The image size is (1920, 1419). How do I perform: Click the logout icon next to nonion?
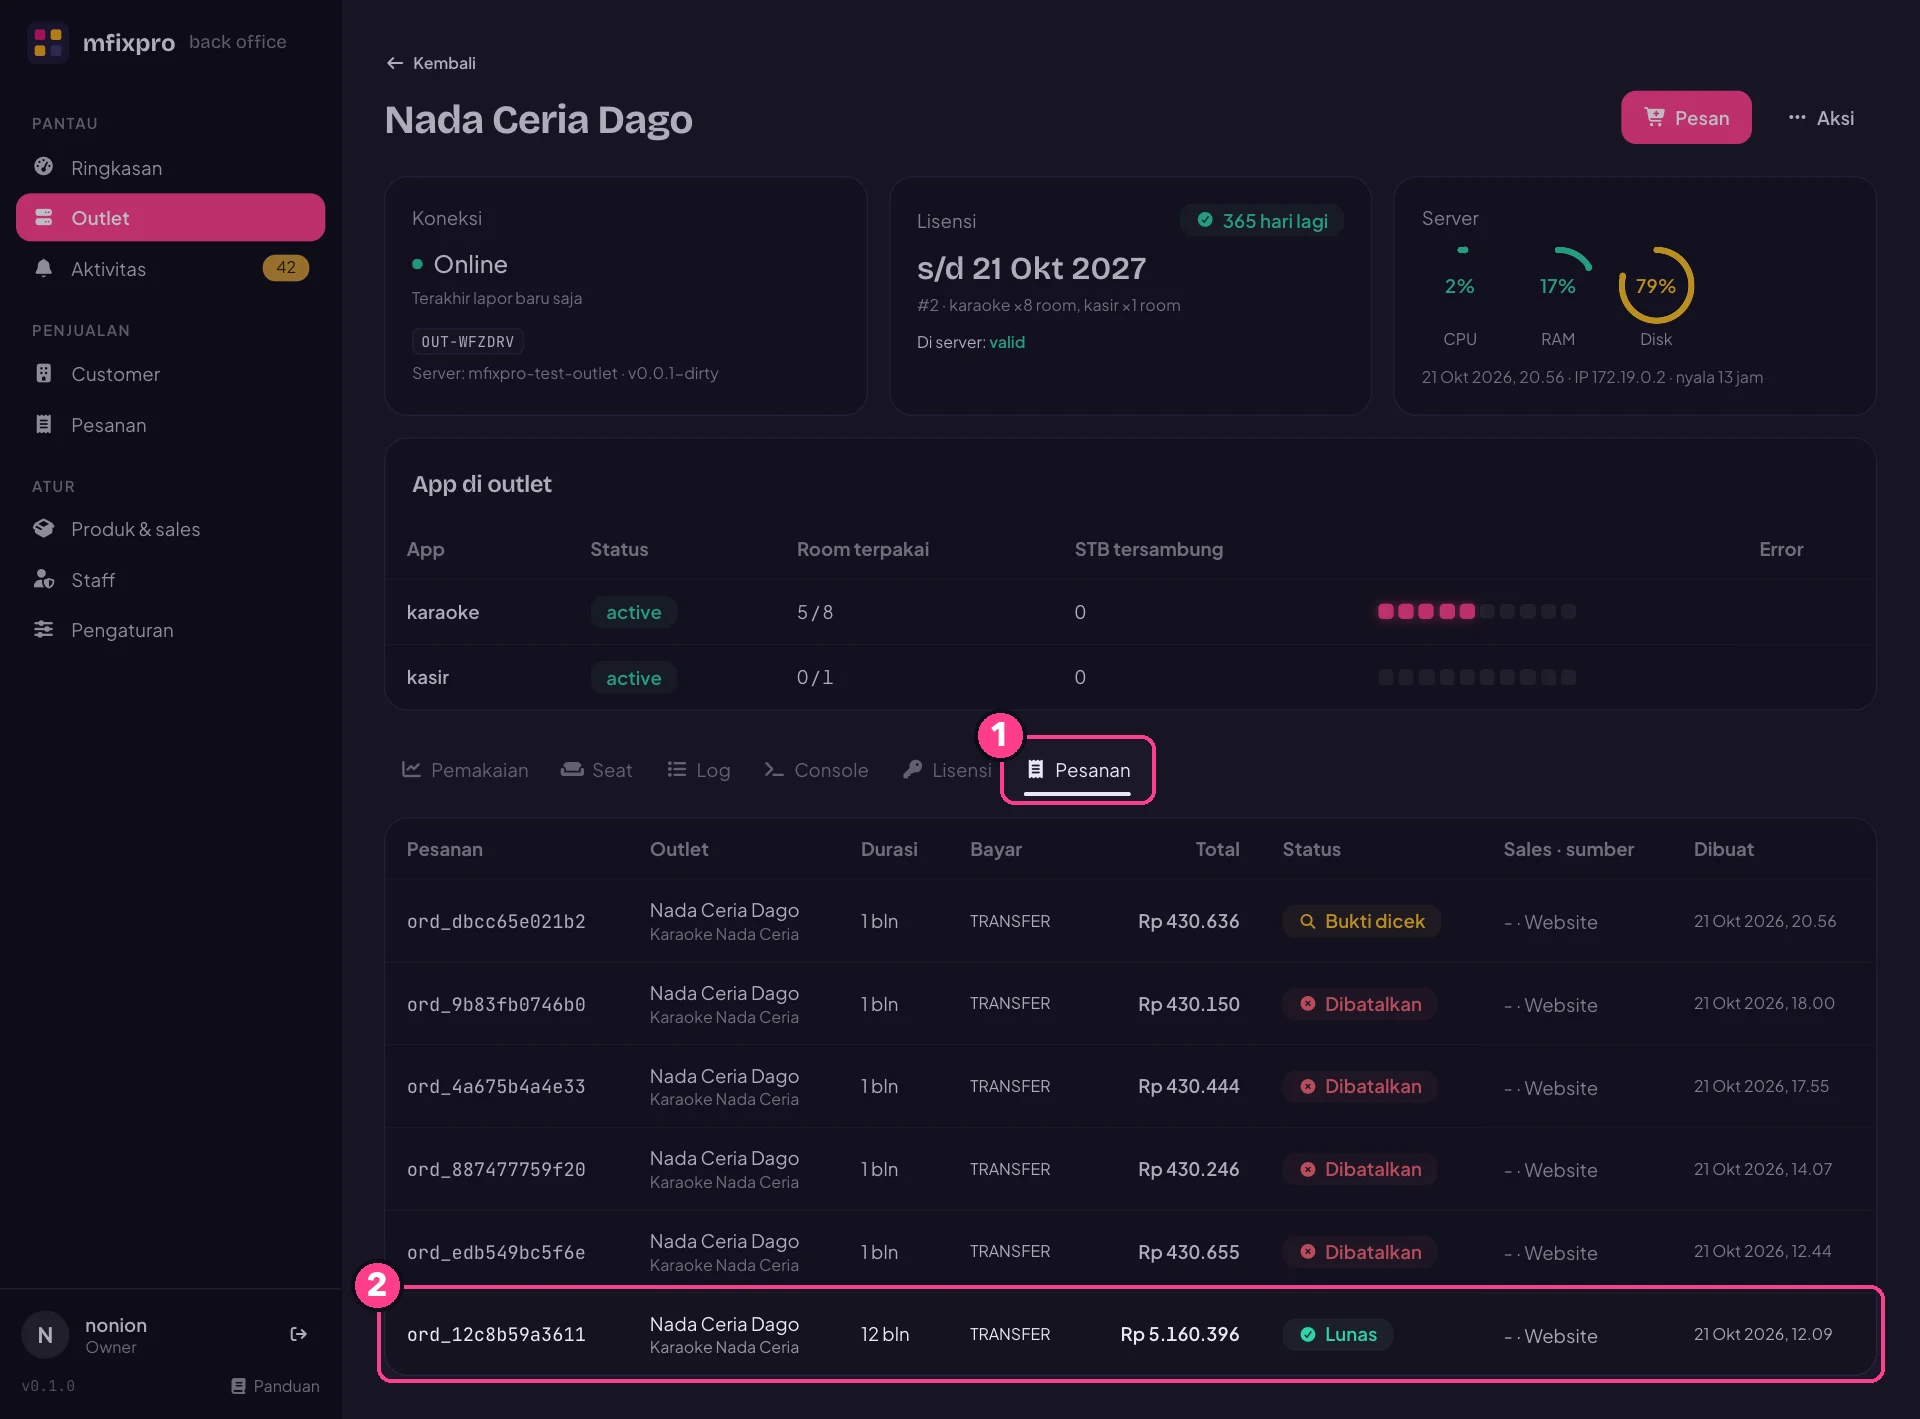298,1334
